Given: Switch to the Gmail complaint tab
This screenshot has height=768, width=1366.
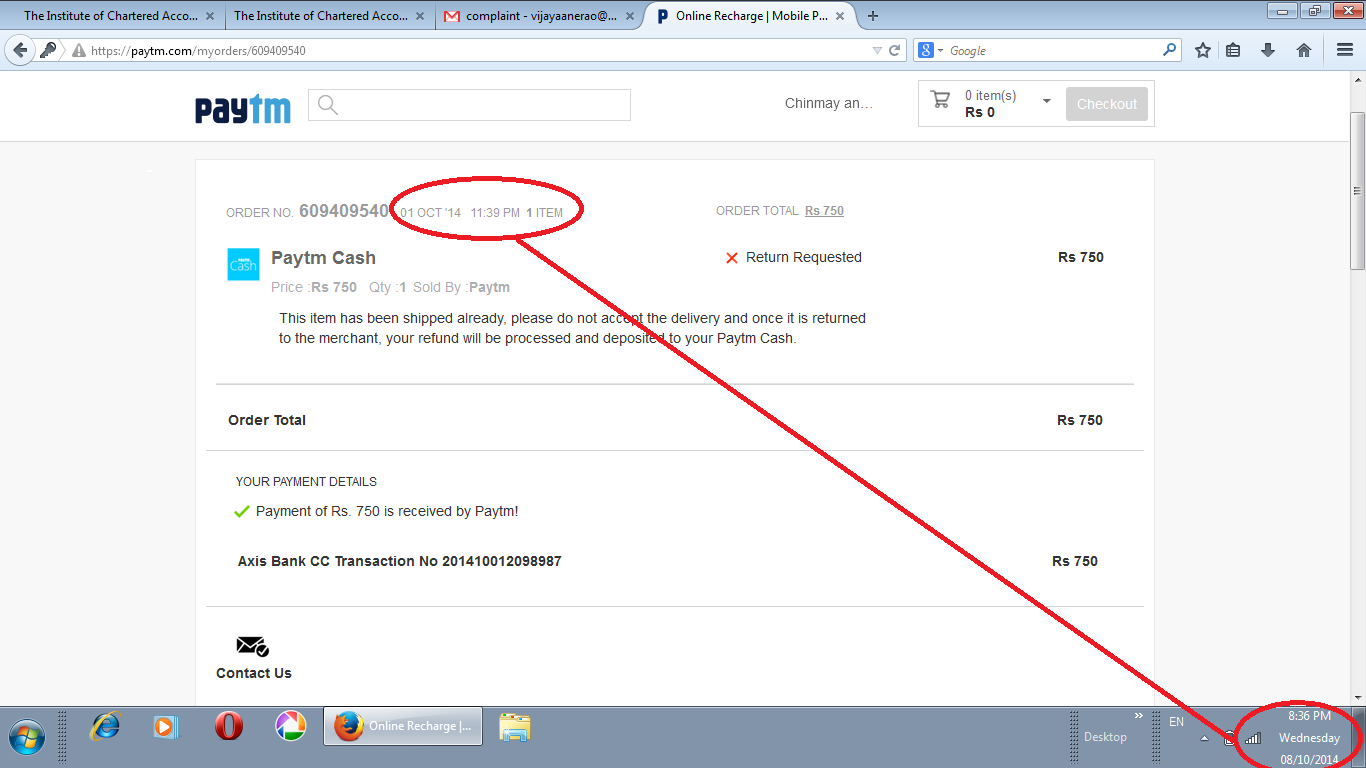Looking at the screenshot, I should tap(540, 16).
